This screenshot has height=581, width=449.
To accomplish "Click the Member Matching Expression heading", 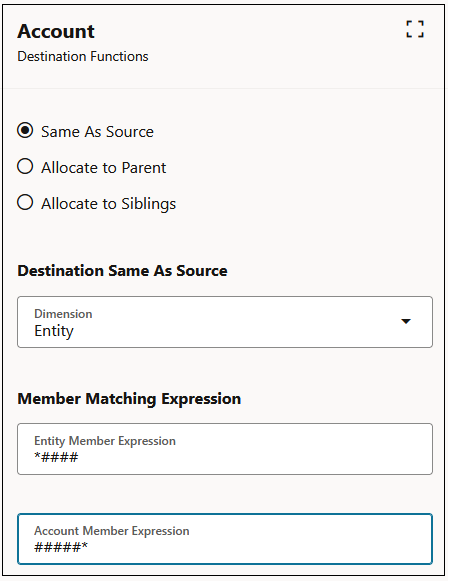I will click(x=129, y=399).
